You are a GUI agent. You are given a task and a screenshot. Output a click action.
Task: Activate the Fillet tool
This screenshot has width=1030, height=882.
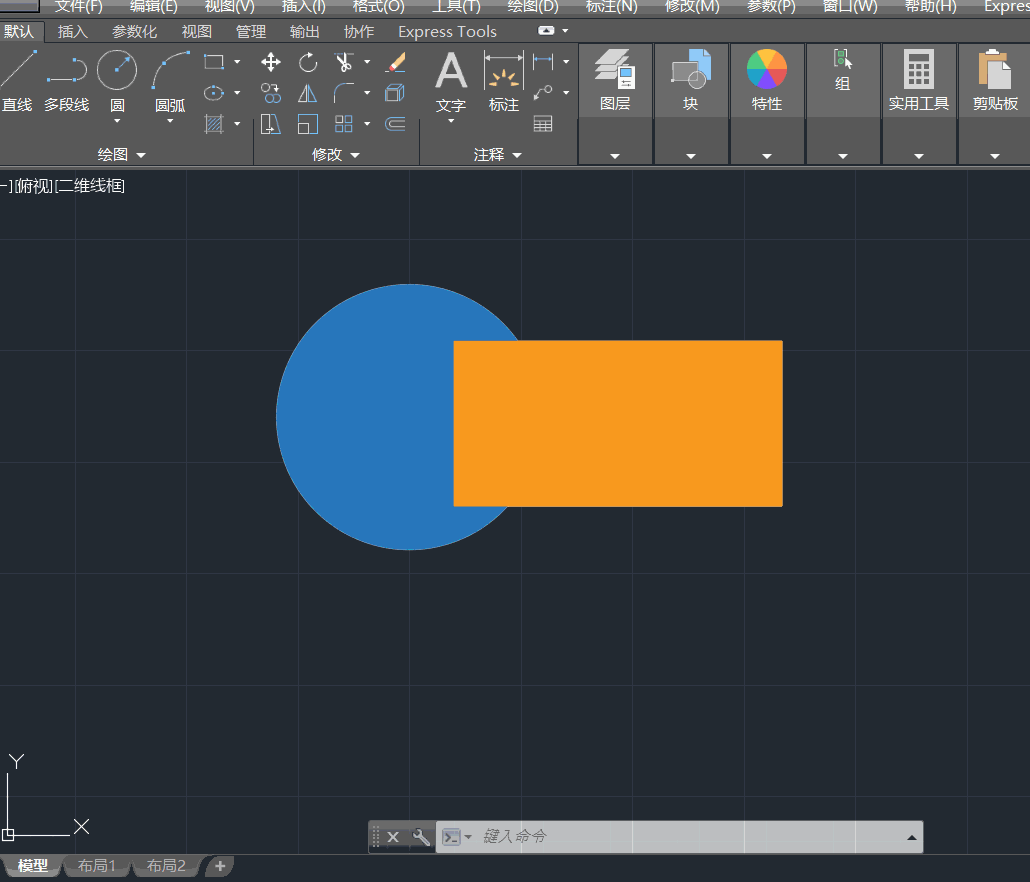click(x=344, y=93)
